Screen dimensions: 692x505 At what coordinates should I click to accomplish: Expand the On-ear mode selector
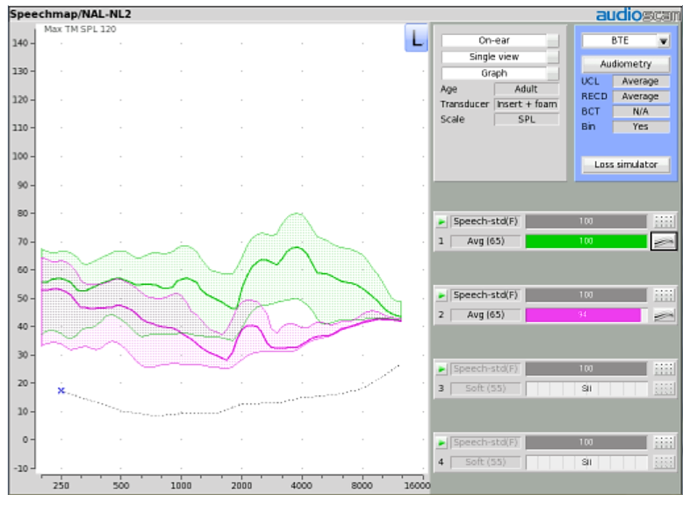point(500,41)
